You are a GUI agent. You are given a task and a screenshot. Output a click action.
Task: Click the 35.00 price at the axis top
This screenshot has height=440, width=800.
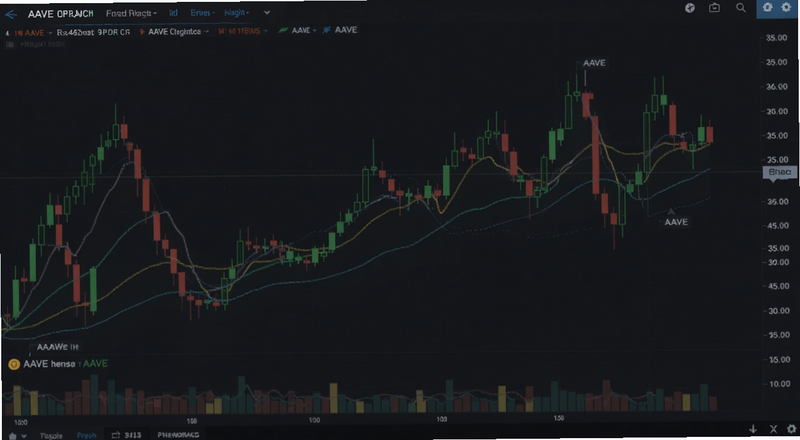tap(777, 38)
